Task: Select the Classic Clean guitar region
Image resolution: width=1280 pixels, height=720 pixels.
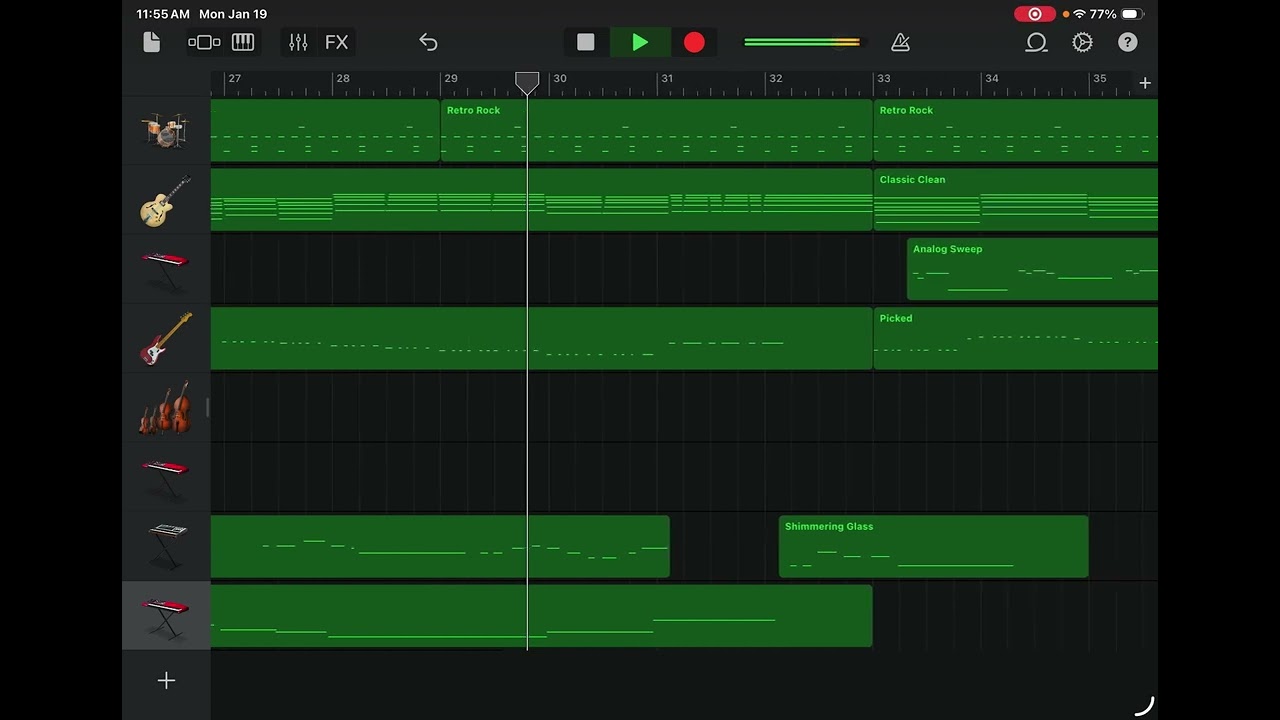Action: tap(1016, 200)
